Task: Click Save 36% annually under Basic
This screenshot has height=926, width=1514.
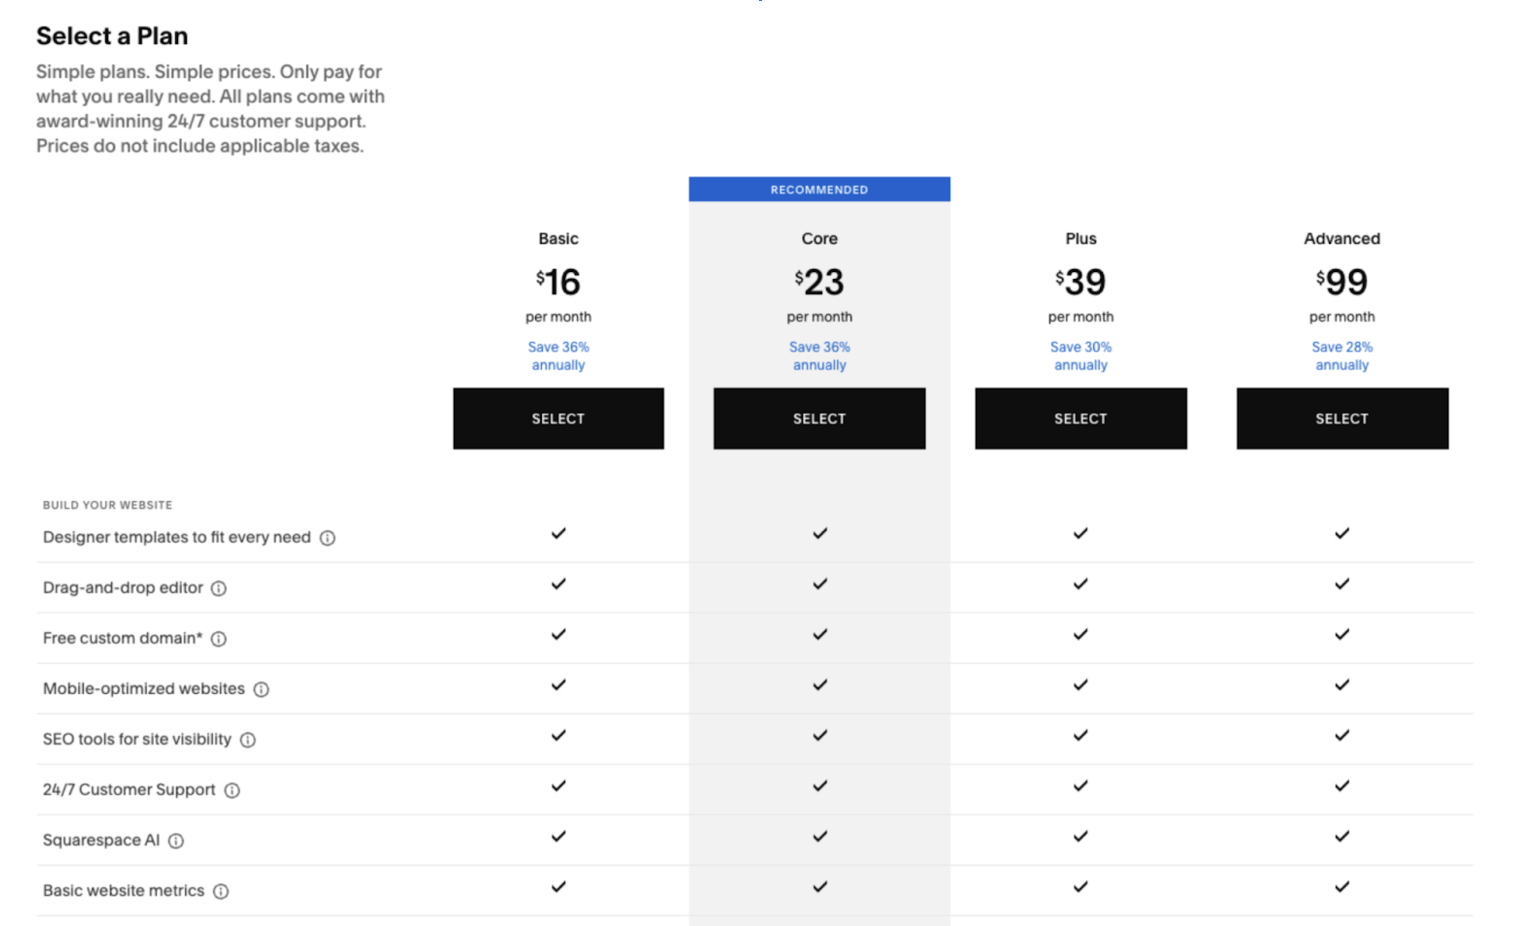Action: pos(558,356)
